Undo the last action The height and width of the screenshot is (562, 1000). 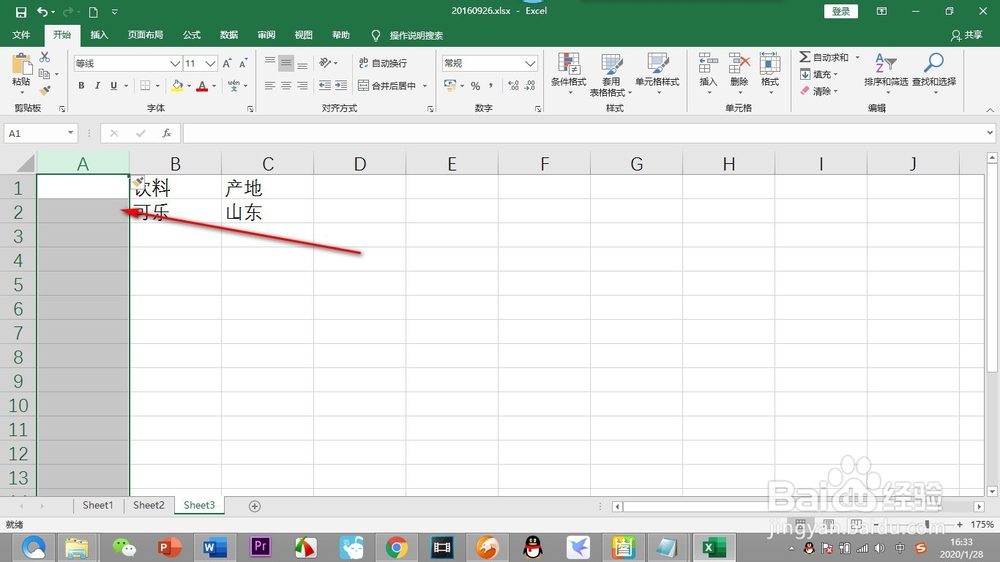click(41, 11)
